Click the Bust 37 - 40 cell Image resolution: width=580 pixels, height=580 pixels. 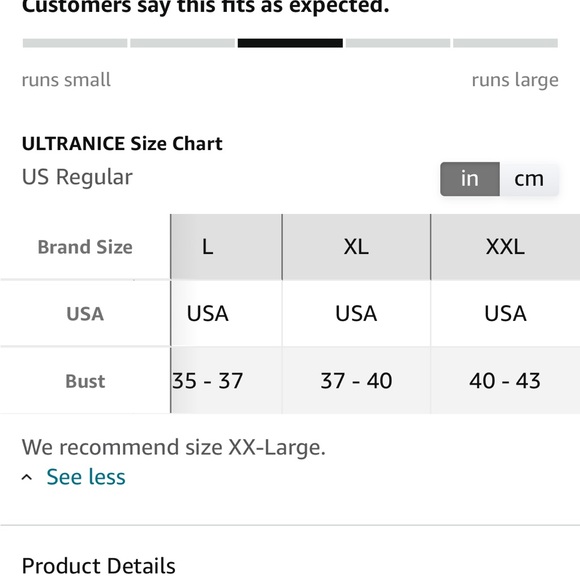click(356, 381)
